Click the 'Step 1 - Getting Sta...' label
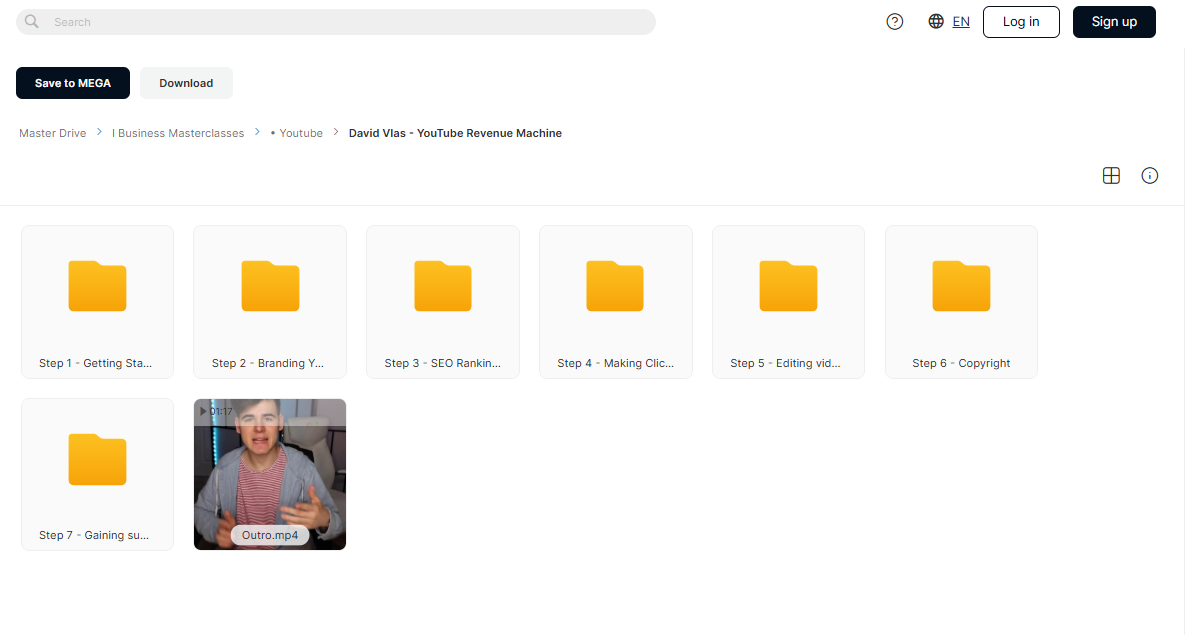The height and width of the screenshot is (635, 1185). [95, 364]
